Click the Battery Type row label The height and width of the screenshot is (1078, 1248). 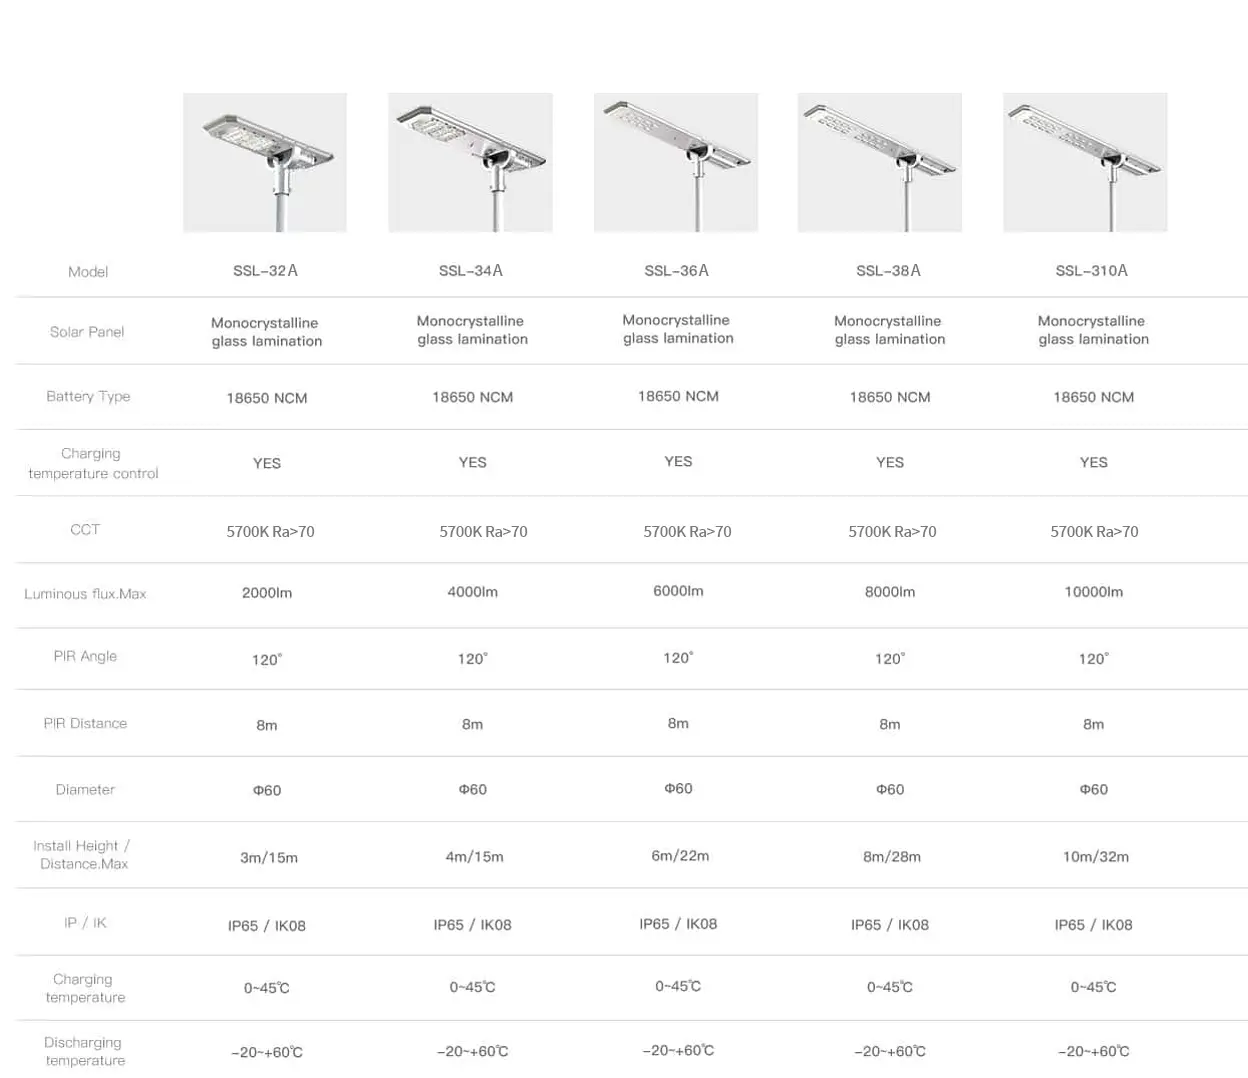tap(88, 396)
